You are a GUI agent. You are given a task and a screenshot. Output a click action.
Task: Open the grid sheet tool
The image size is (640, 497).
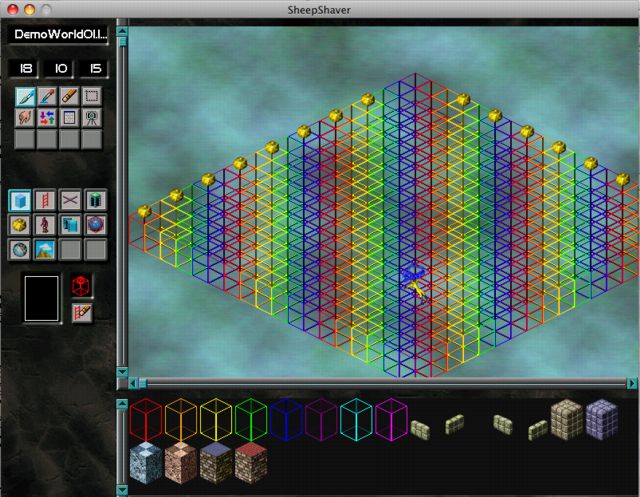pyautogui.click(x=69, y=118)
